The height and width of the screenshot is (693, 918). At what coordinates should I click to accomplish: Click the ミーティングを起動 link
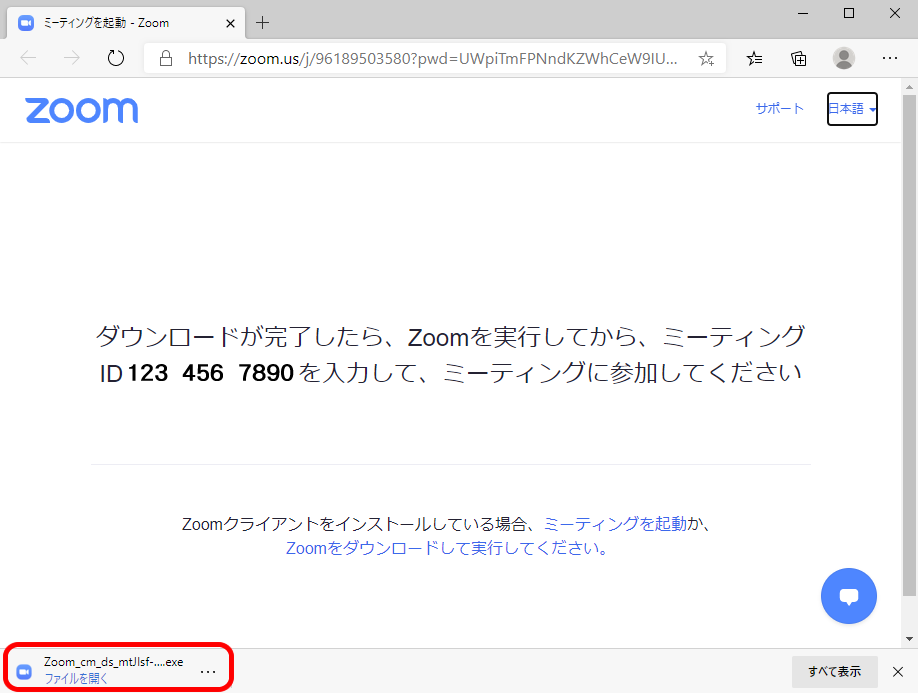[x=615, y=524]
